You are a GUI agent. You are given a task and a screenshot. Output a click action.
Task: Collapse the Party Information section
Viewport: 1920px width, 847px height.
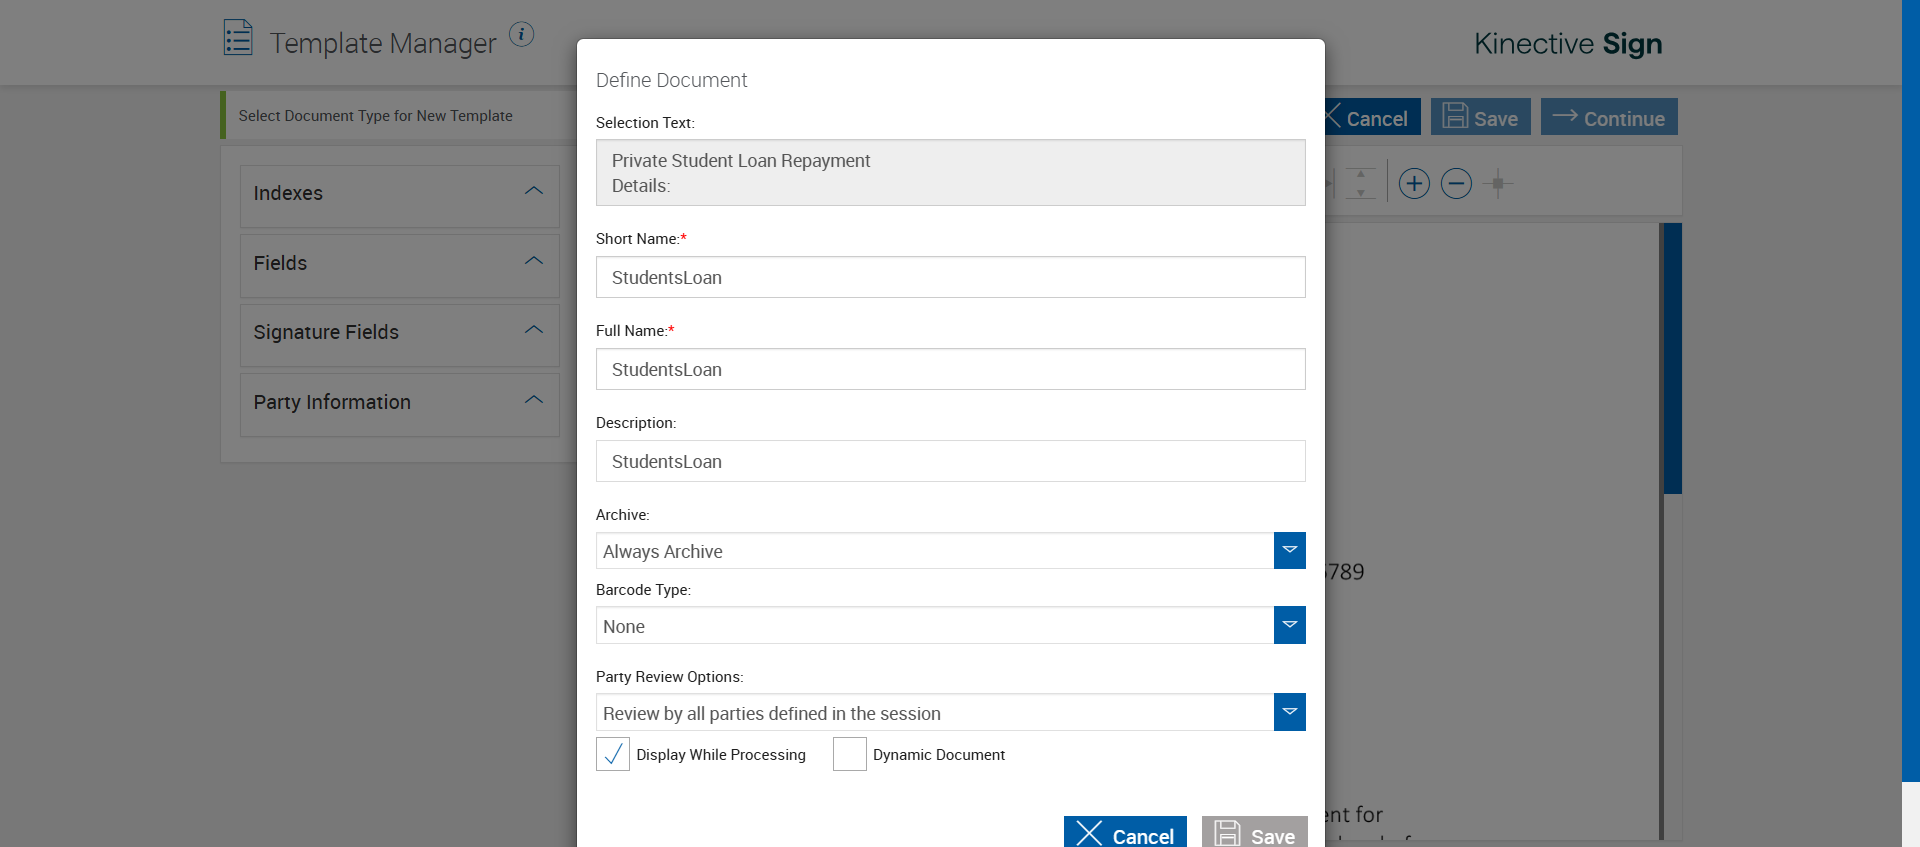click(534, 401)
